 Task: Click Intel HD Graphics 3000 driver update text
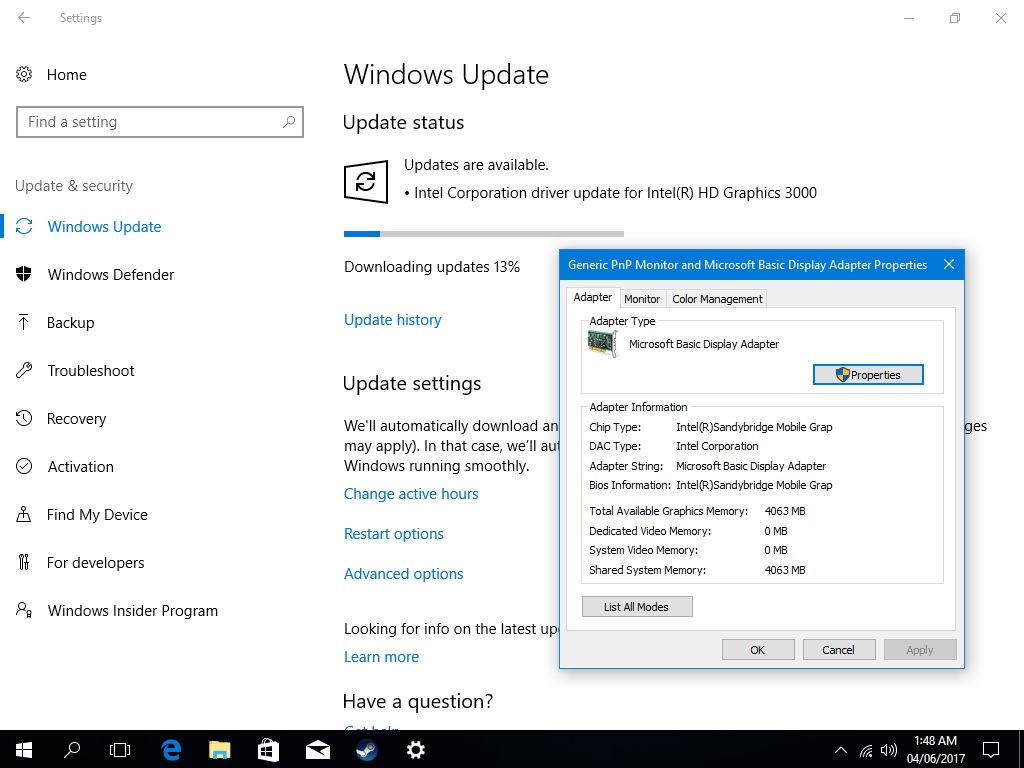tap(615, 193)
